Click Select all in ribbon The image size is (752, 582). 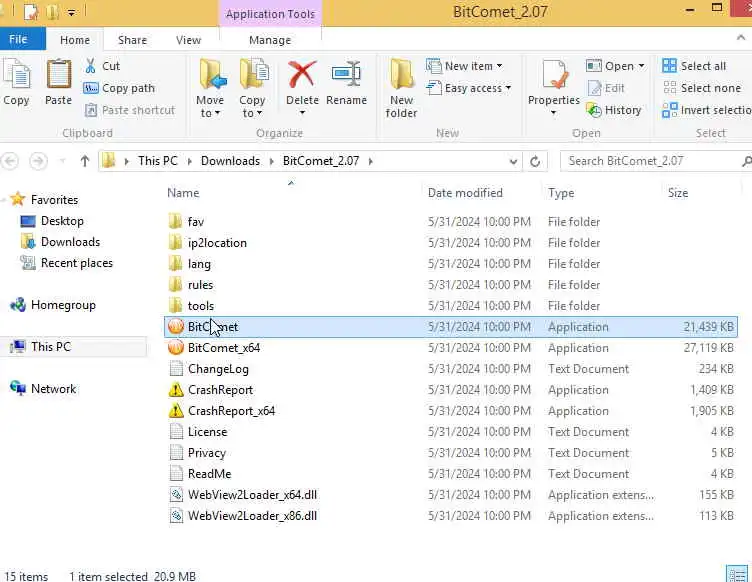click(694, 66)
